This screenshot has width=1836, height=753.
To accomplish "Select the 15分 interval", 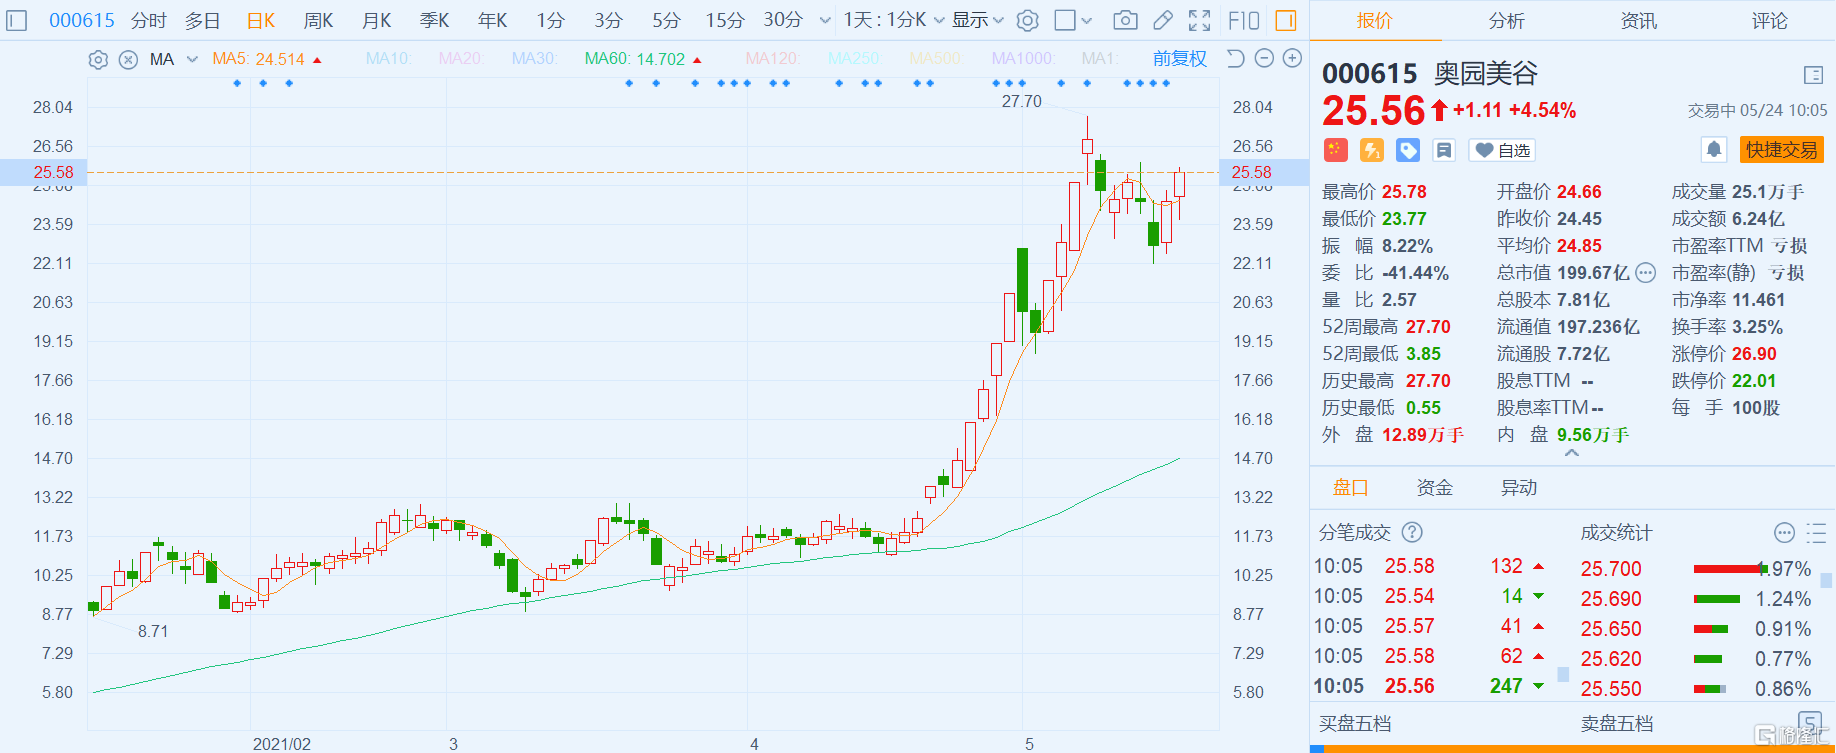I will tap(725, 20).
